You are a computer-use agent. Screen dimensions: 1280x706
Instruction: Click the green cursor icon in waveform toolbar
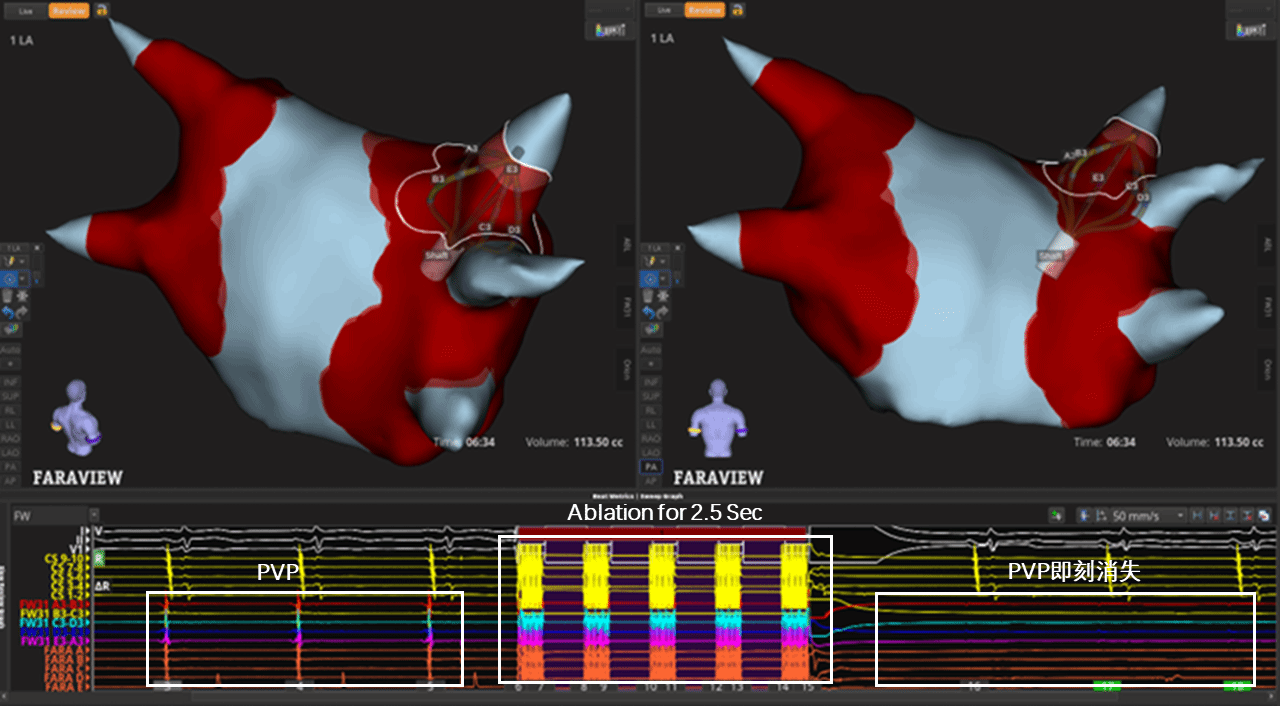[x=1056, y=515]
